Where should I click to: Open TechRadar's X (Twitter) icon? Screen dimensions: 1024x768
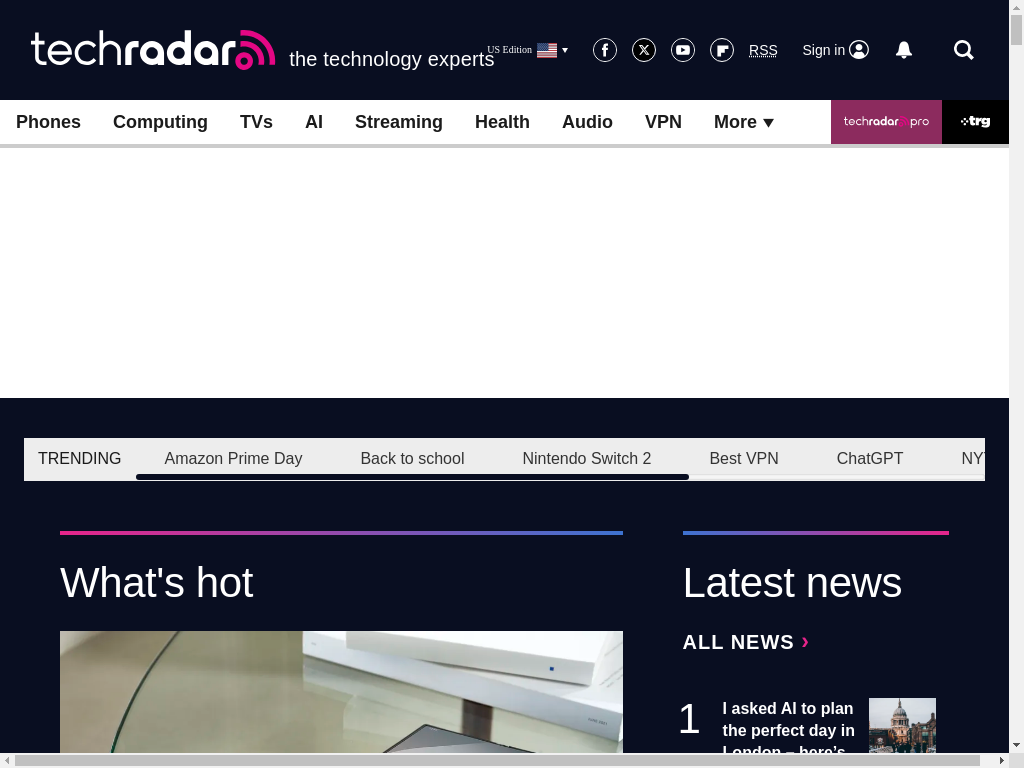point(644,50)
